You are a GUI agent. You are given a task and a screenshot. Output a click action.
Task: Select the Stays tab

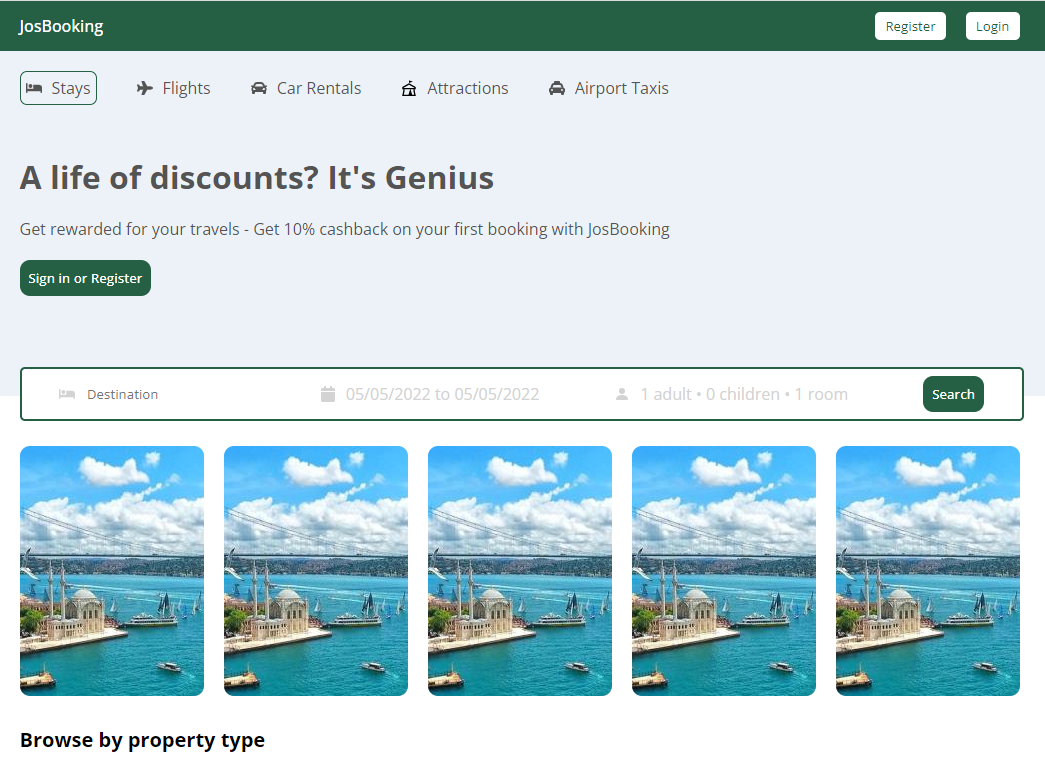click(x=59, y=88)
